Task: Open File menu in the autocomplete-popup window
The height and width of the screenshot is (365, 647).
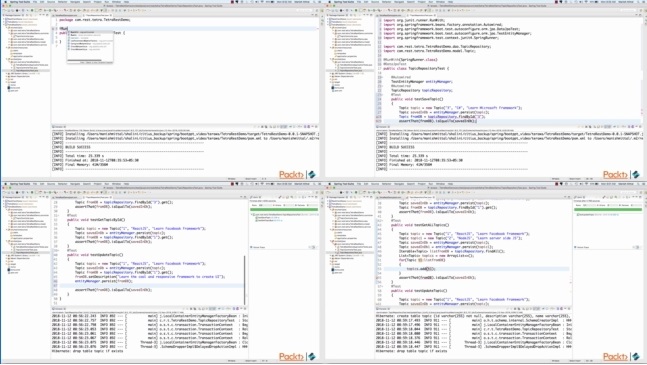Action: point(35,2)
